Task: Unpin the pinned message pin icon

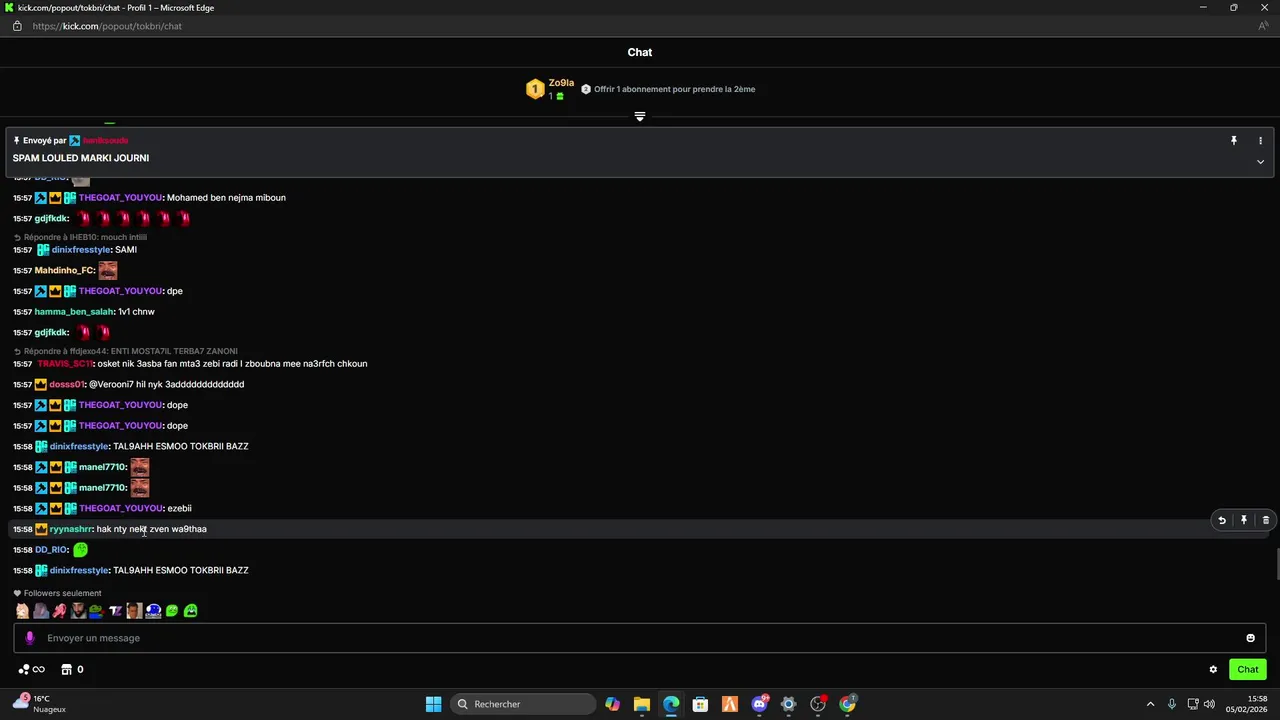Action: [x=1234, y=141]
